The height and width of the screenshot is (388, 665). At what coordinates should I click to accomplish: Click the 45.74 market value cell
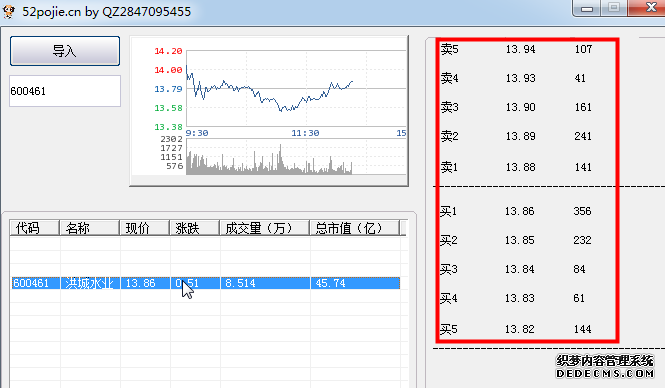pos(355,283)
